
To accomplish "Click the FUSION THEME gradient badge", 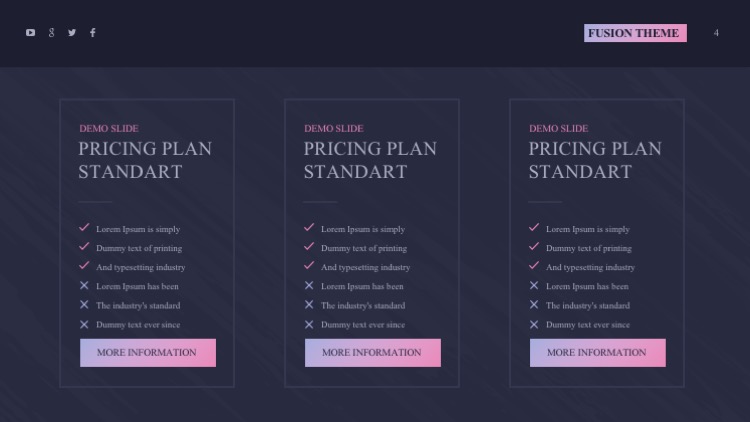I will (634, 33).
